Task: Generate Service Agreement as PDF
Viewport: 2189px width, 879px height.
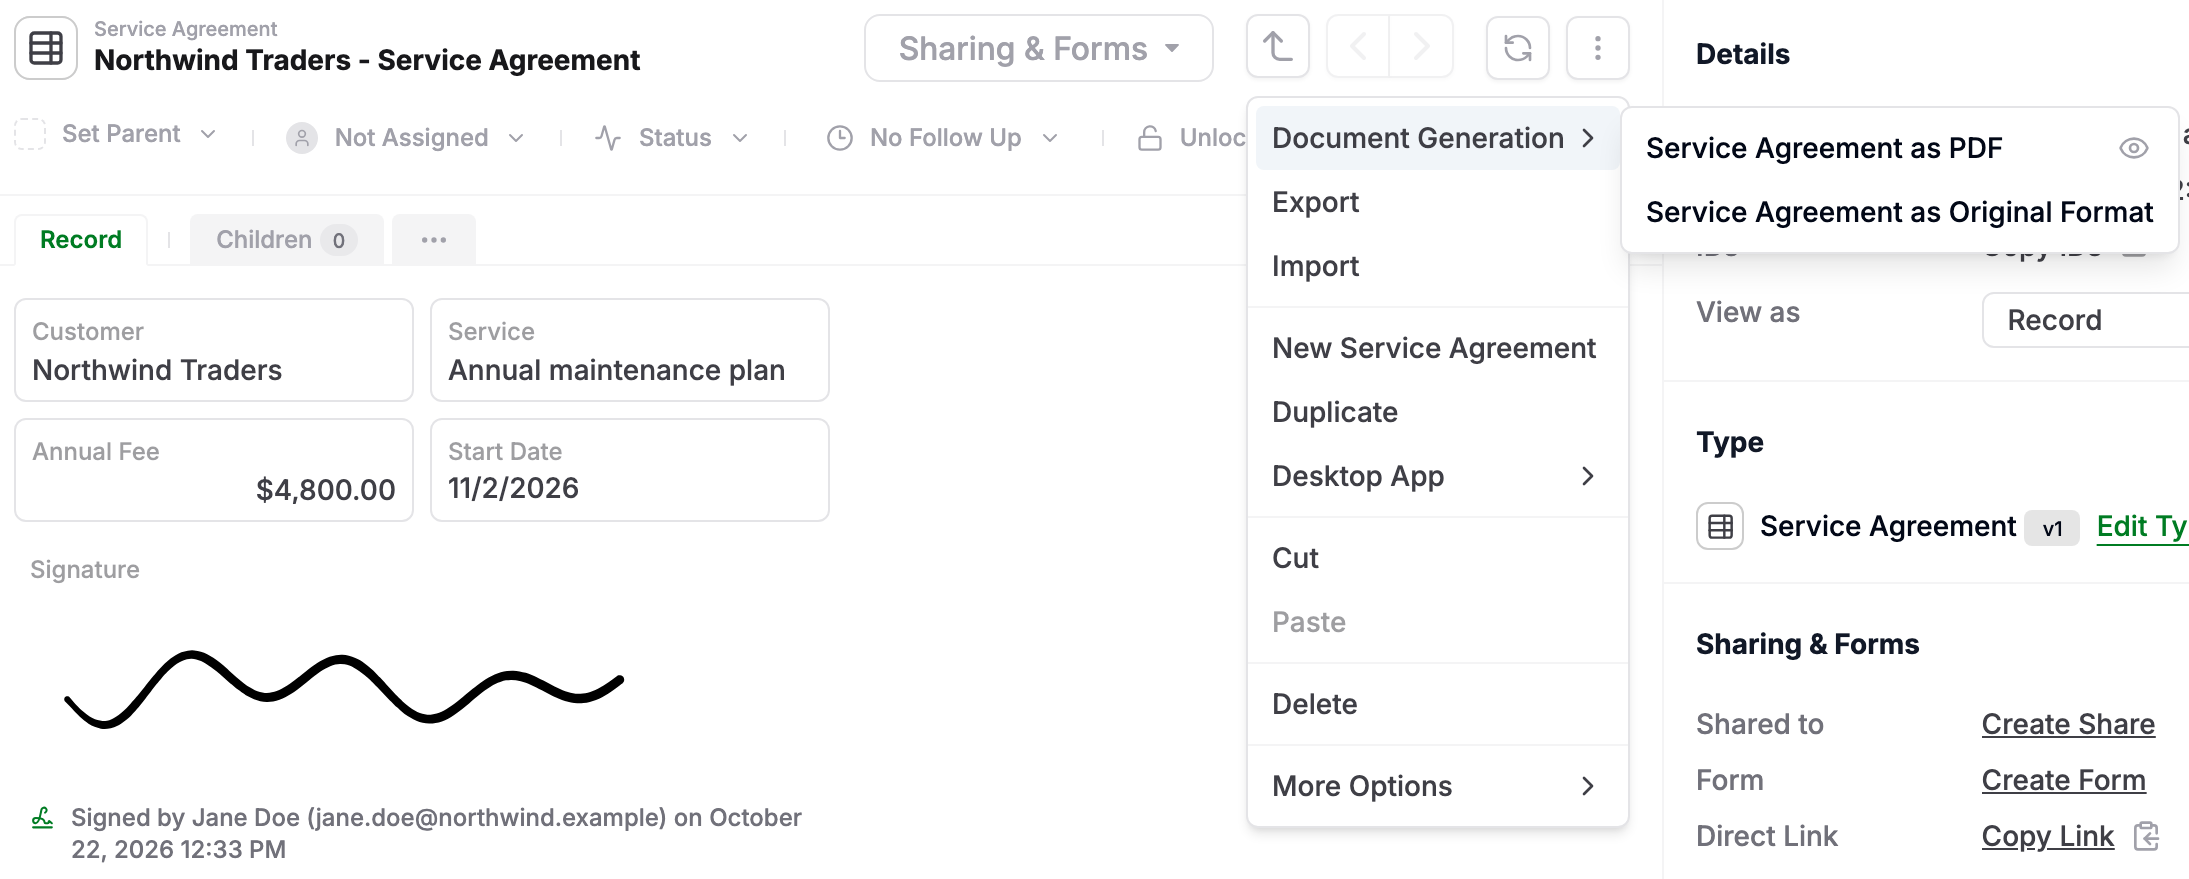Action: tap(1824, 148)
